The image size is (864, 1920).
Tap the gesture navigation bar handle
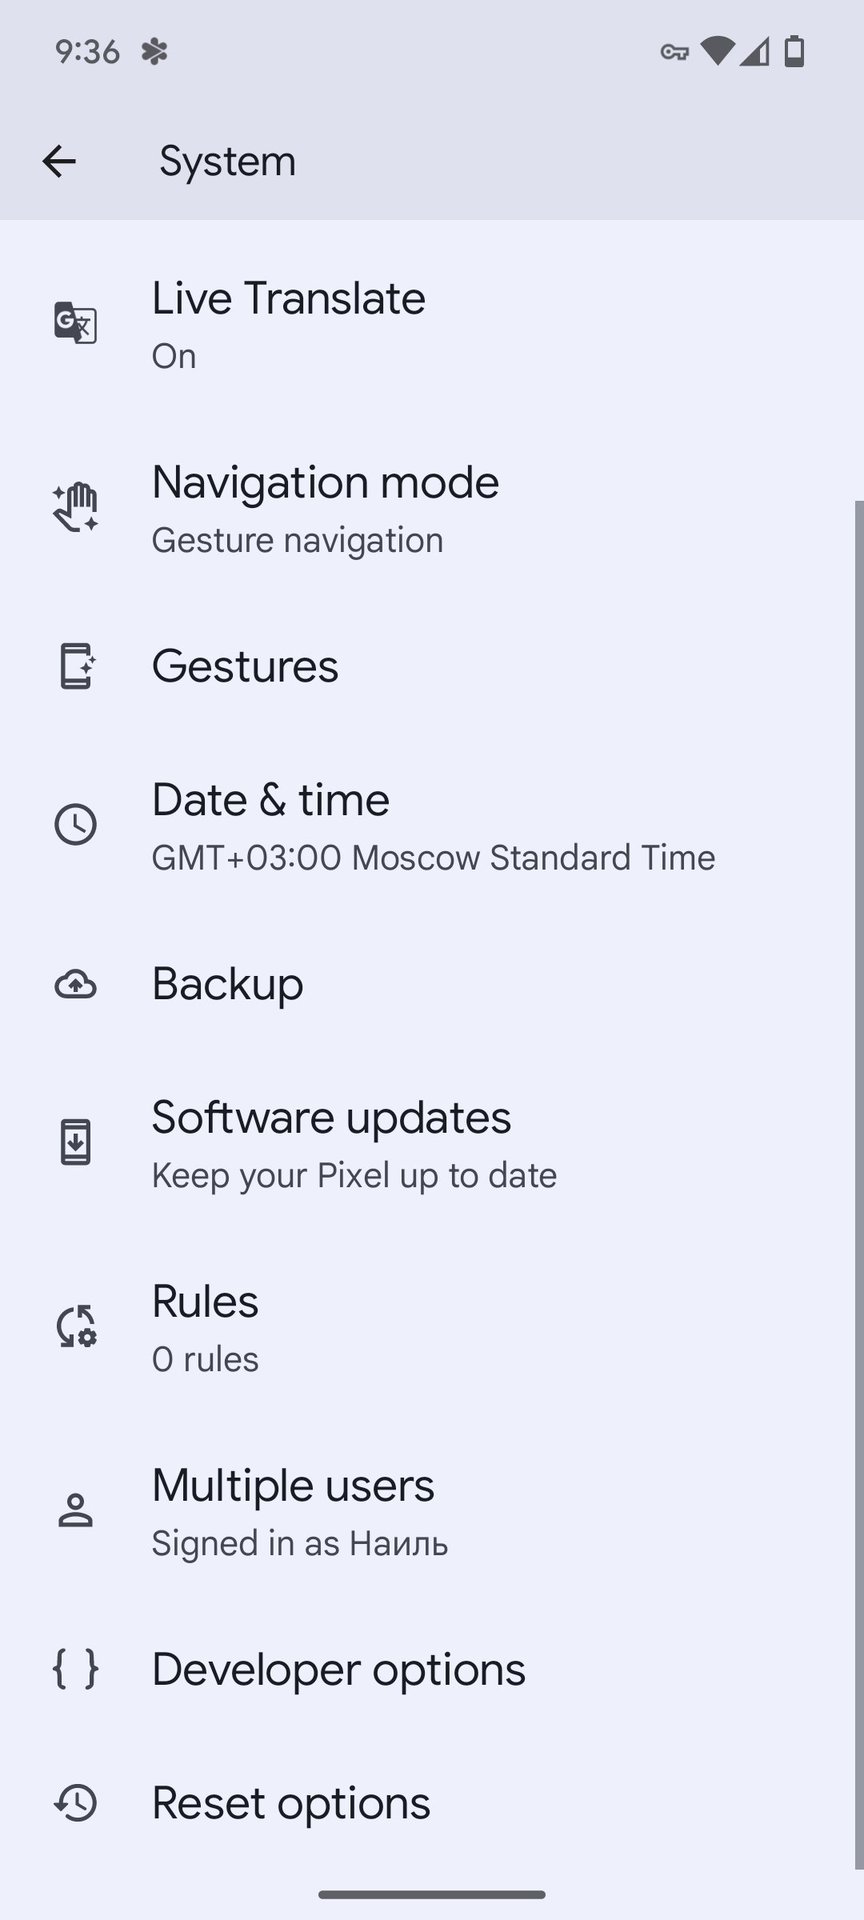432,1893
